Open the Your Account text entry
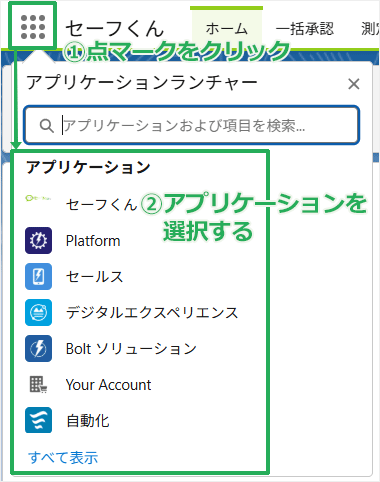The height and width of the screenshot is (482, 380). pos(108,385)
